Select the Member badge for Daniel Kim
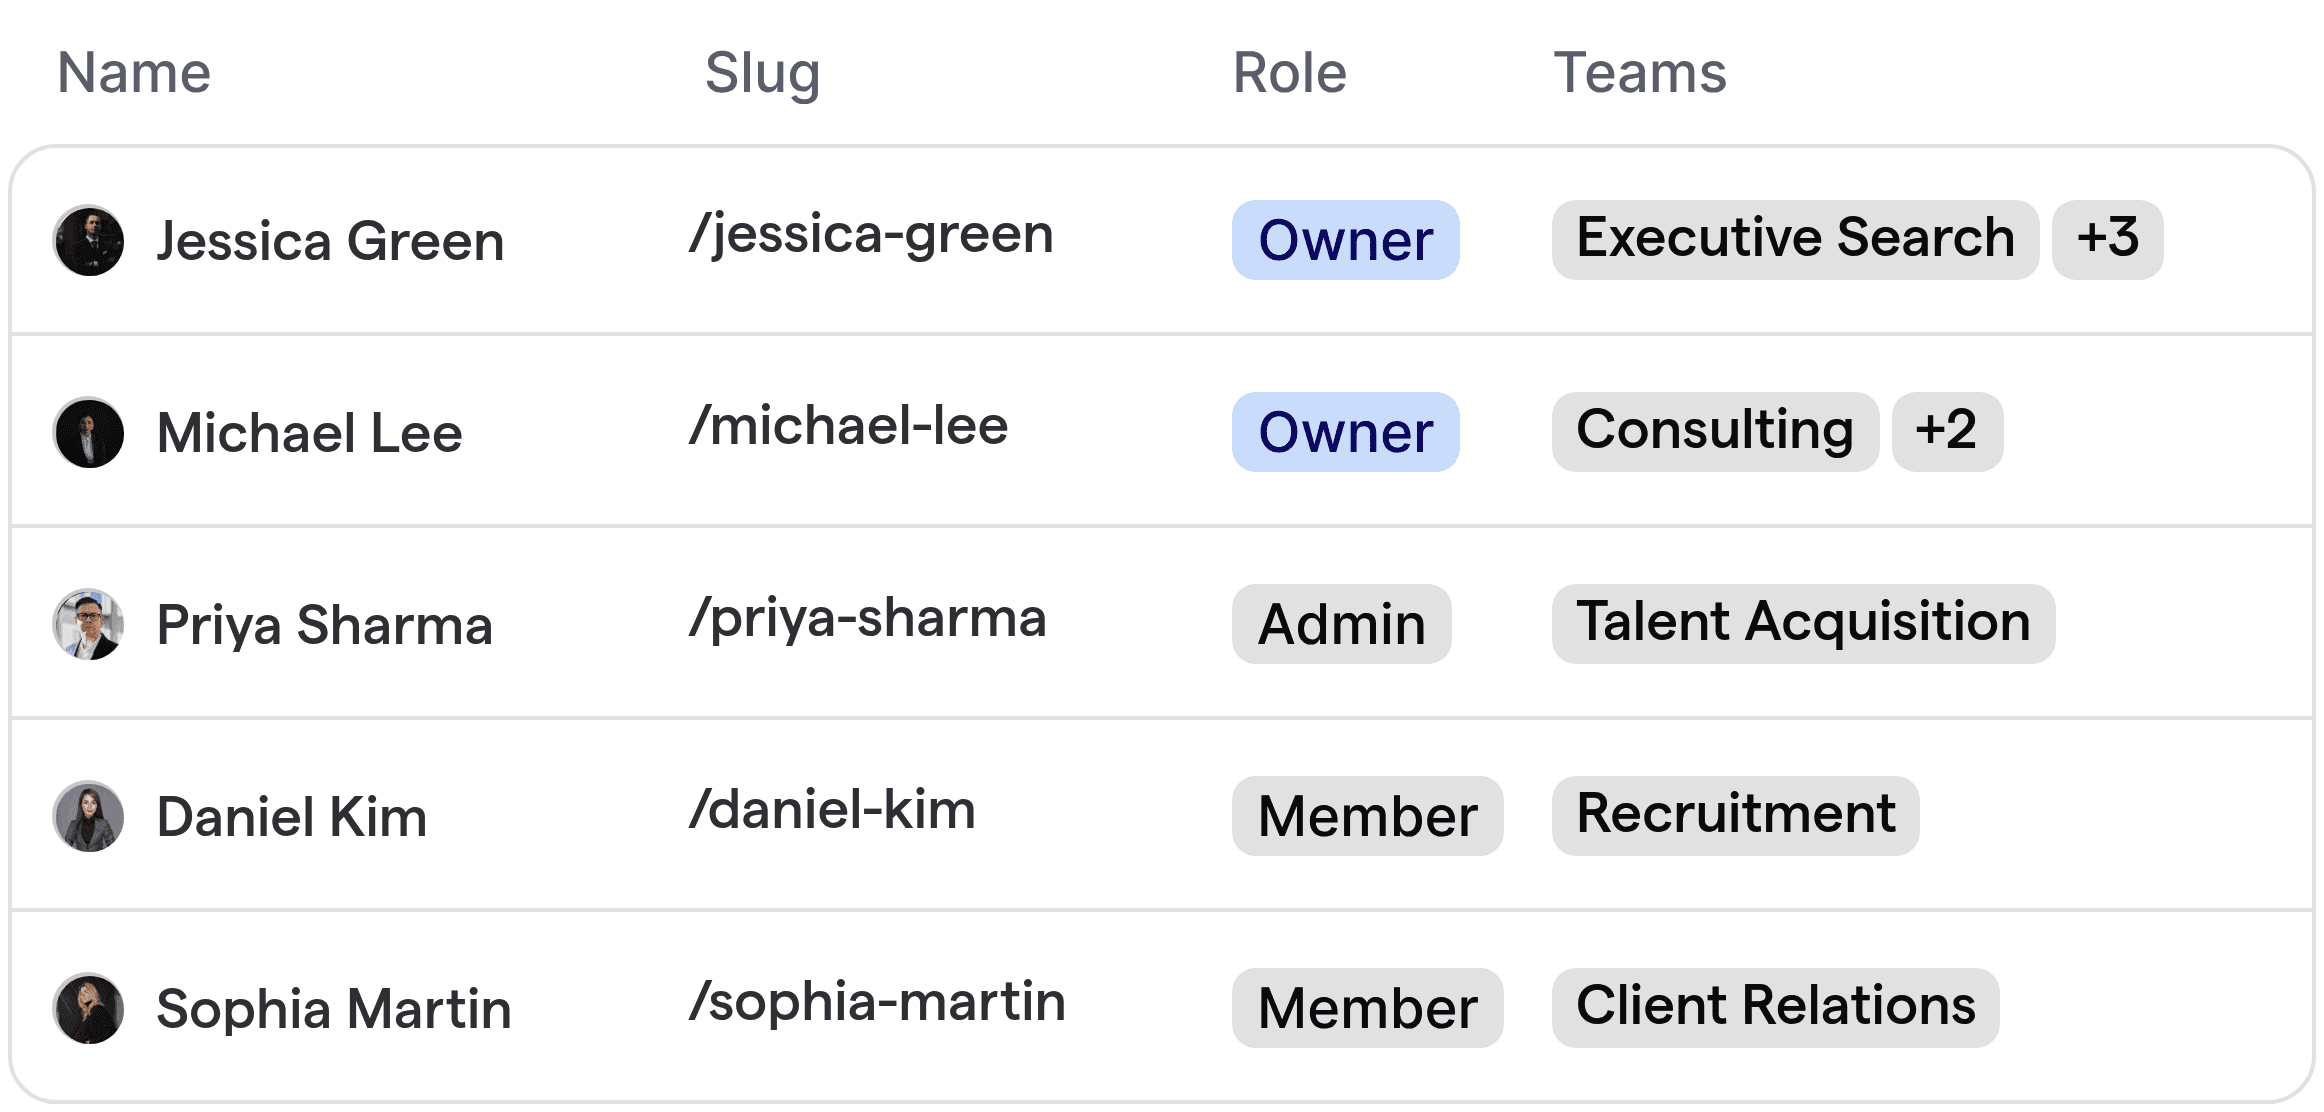2324x1112 pixels. click(x=1366, y=816)
